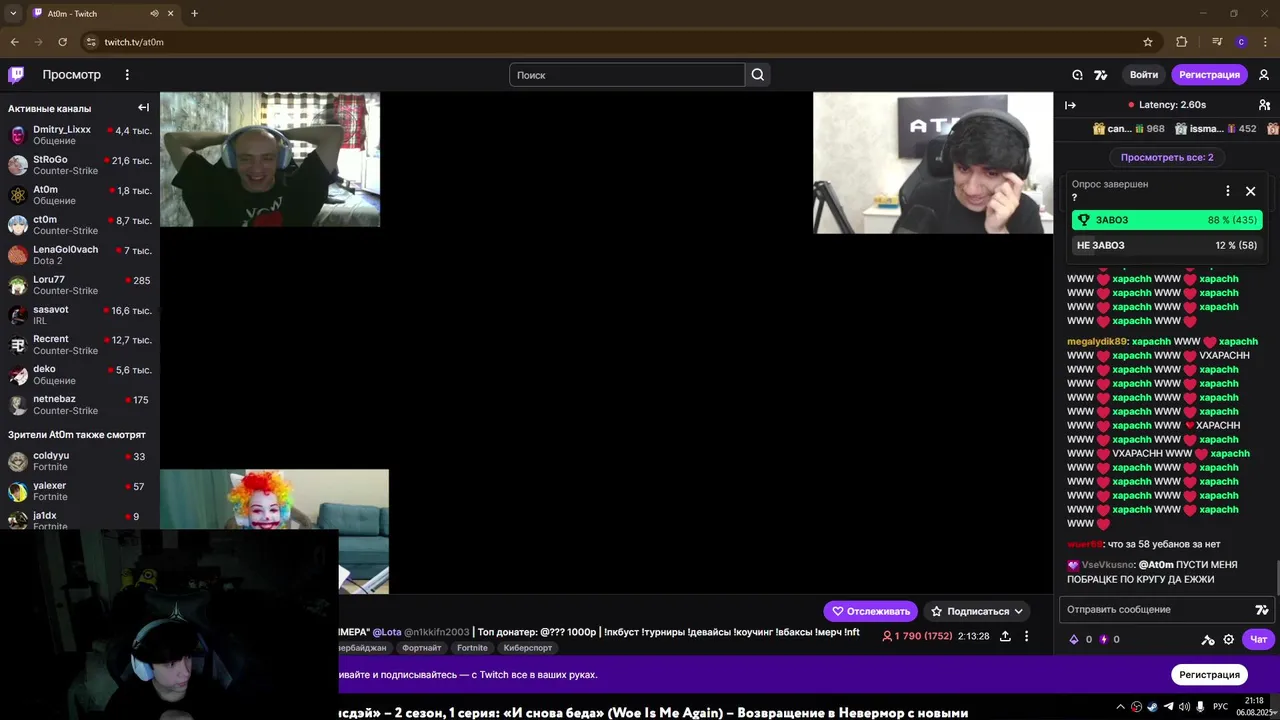Open the coldyyu Fortnite channel
Viewport: 1280px width, 720px height.
[79, 461]
